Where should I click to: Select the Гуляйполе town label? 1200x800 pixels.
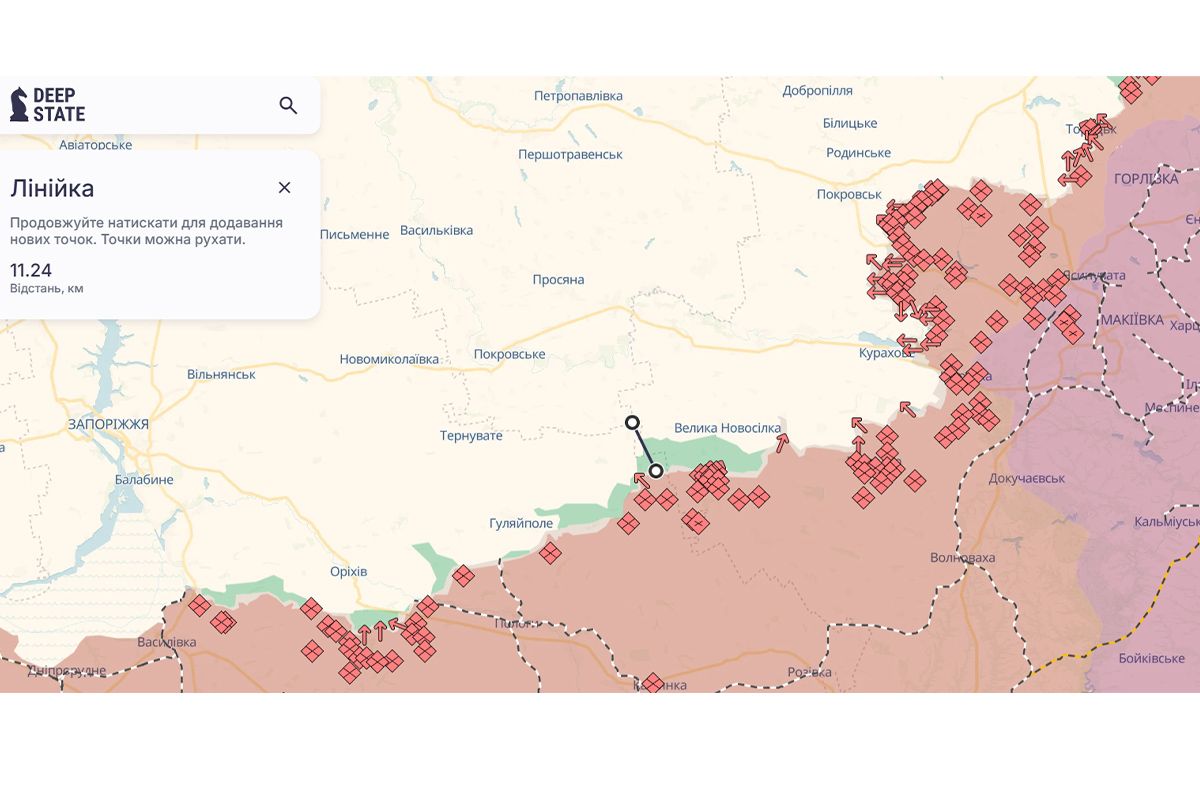point(520,523)
